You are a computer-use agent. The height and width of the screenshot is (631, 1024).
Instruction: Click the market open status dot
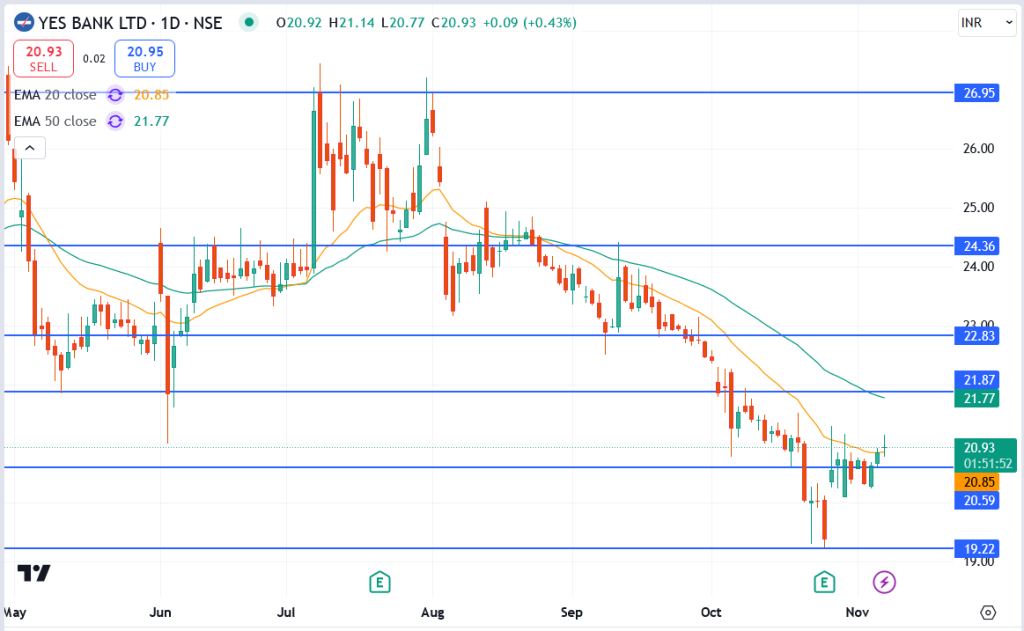coord(248,22)
